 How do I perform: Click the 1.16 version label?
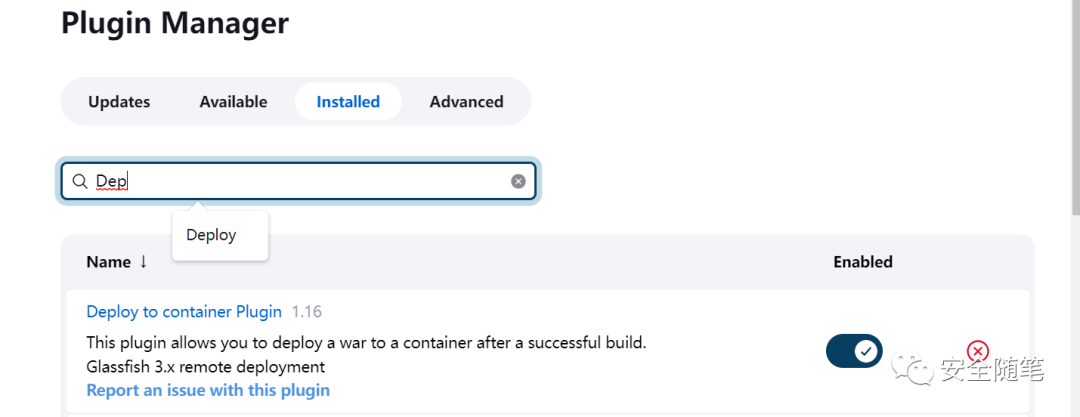click(x=307, y=312)
